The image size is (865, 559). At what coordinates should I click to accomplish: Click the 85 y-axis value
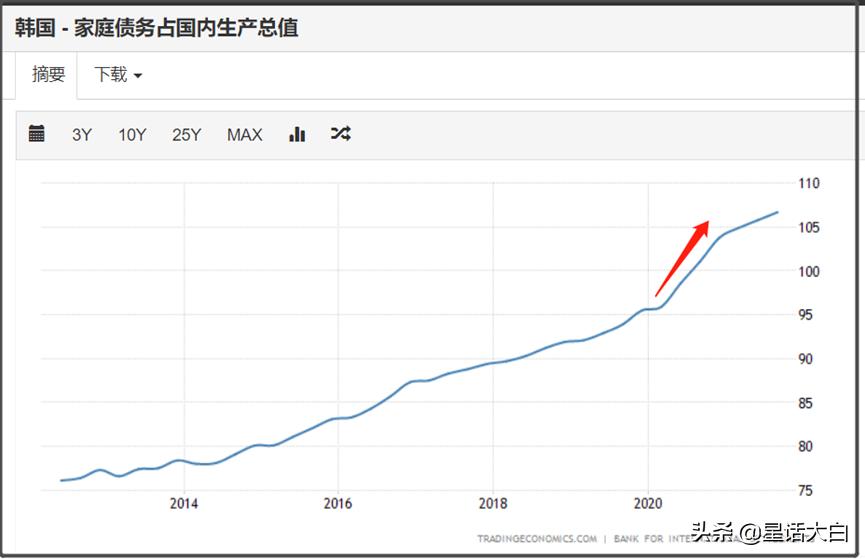tap(805, 403)
